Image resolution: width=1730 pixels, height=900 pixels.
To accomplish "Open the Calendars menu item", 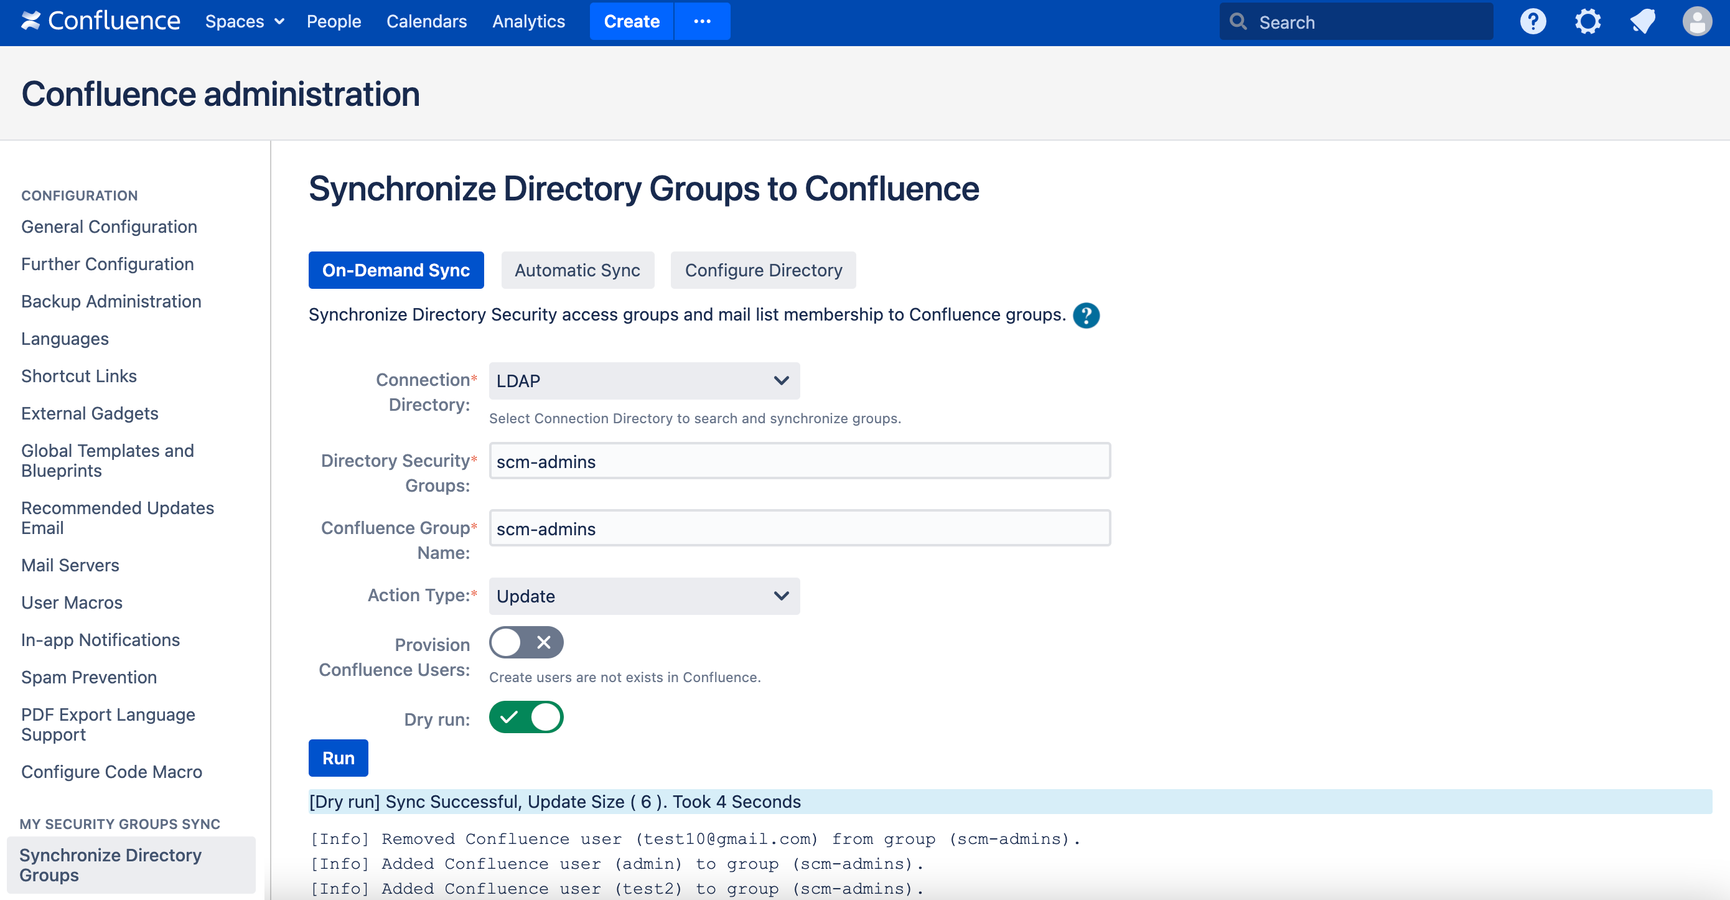I will point(427,21).
